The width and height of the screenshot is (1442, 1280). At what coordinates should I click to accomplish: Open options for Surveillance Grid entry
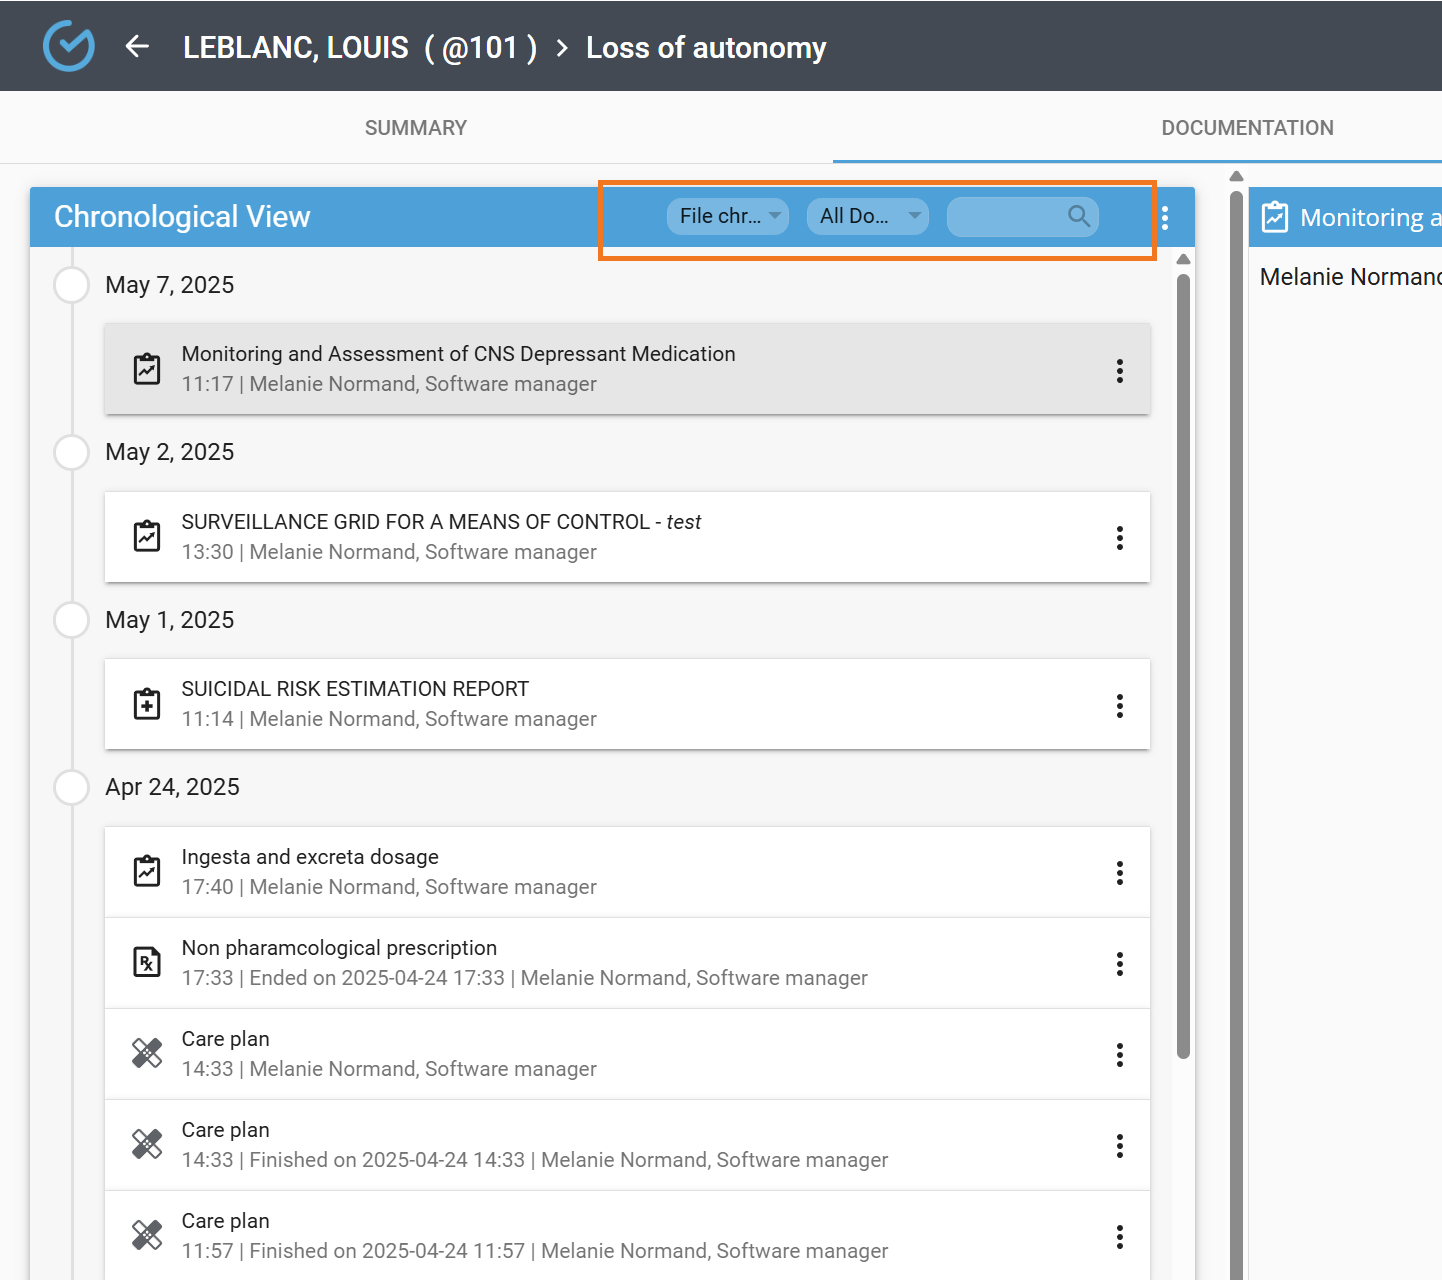click(x=1119, y=538)
